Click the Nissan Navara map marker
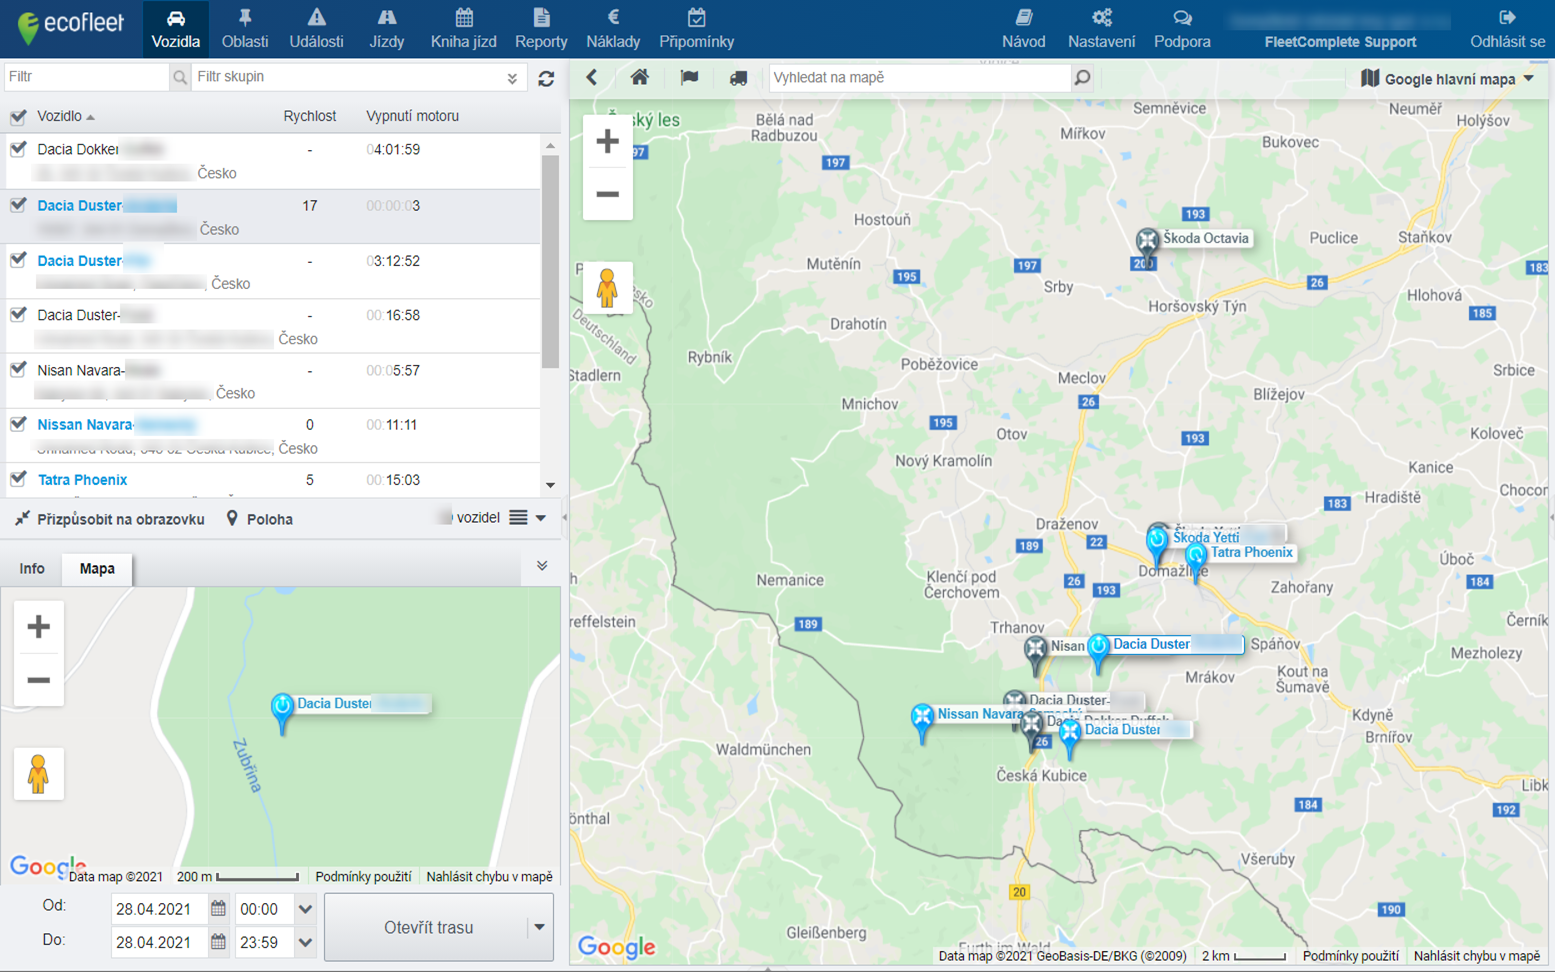 coord(922,722)
